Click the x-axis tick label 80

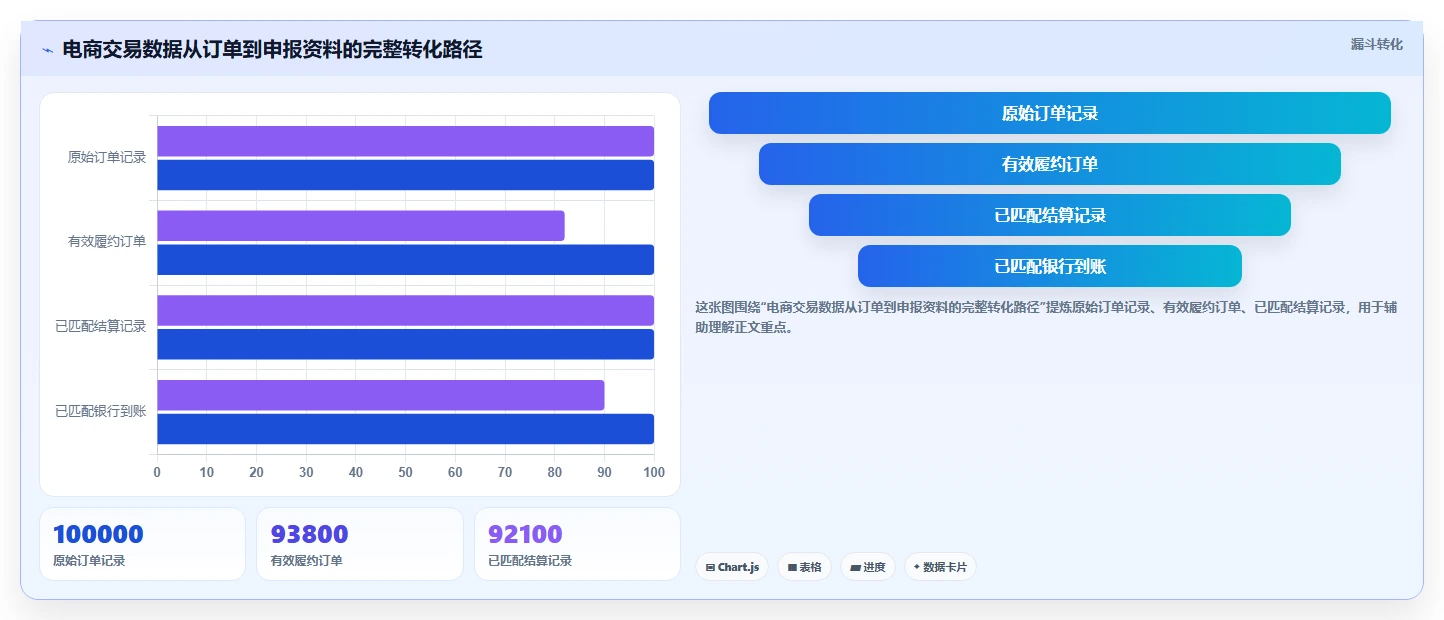point(555,473)
